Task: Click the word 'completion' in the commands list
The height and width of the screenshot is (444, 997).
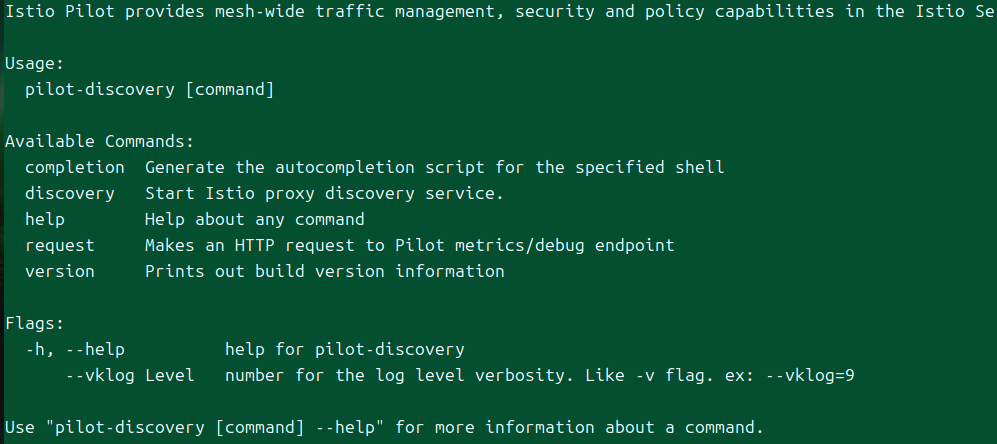Action: tap(75, 167)
